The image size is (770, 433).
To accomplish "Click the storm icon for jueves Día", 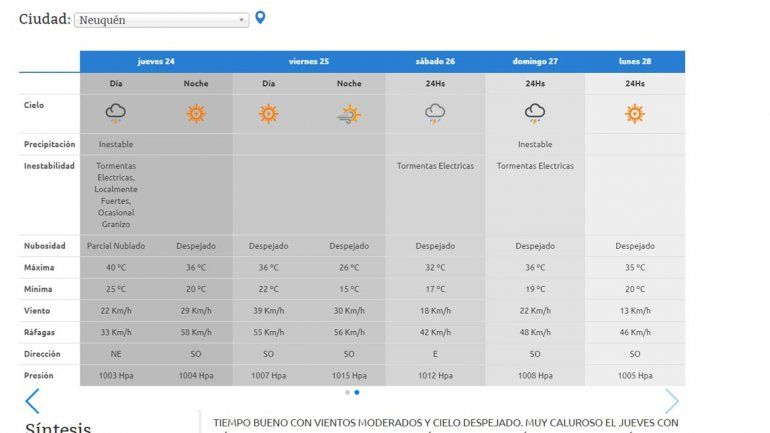I will [116, 113].
